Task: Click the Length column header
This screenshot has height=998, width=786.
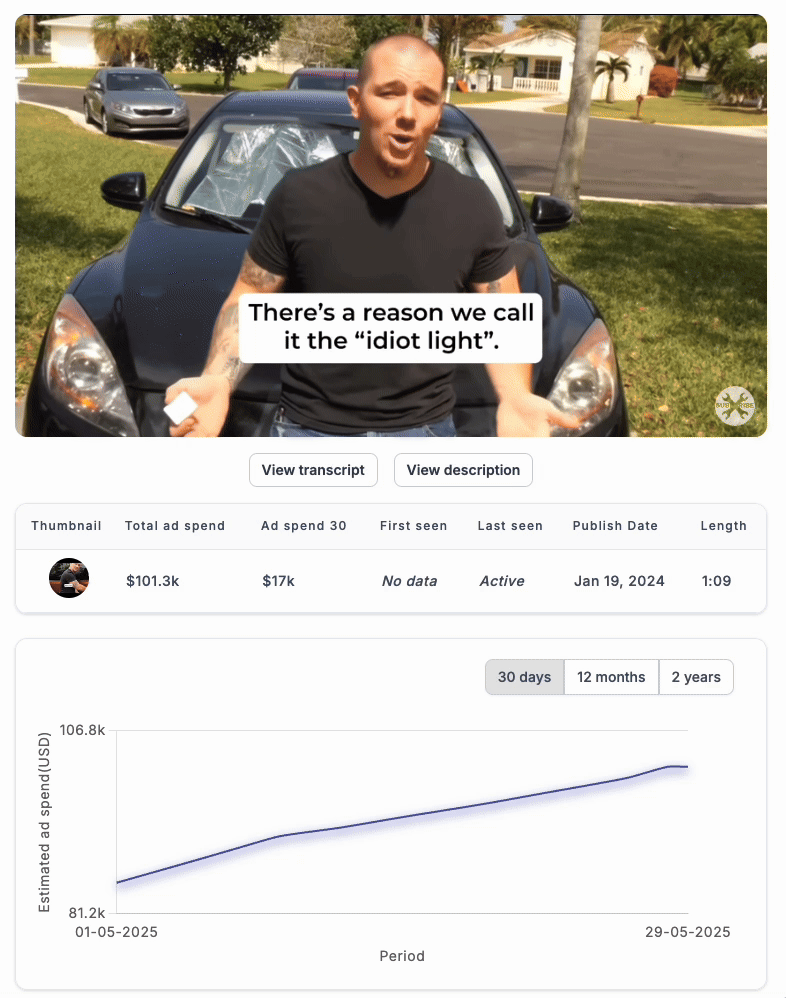Action: click(724, 526)
